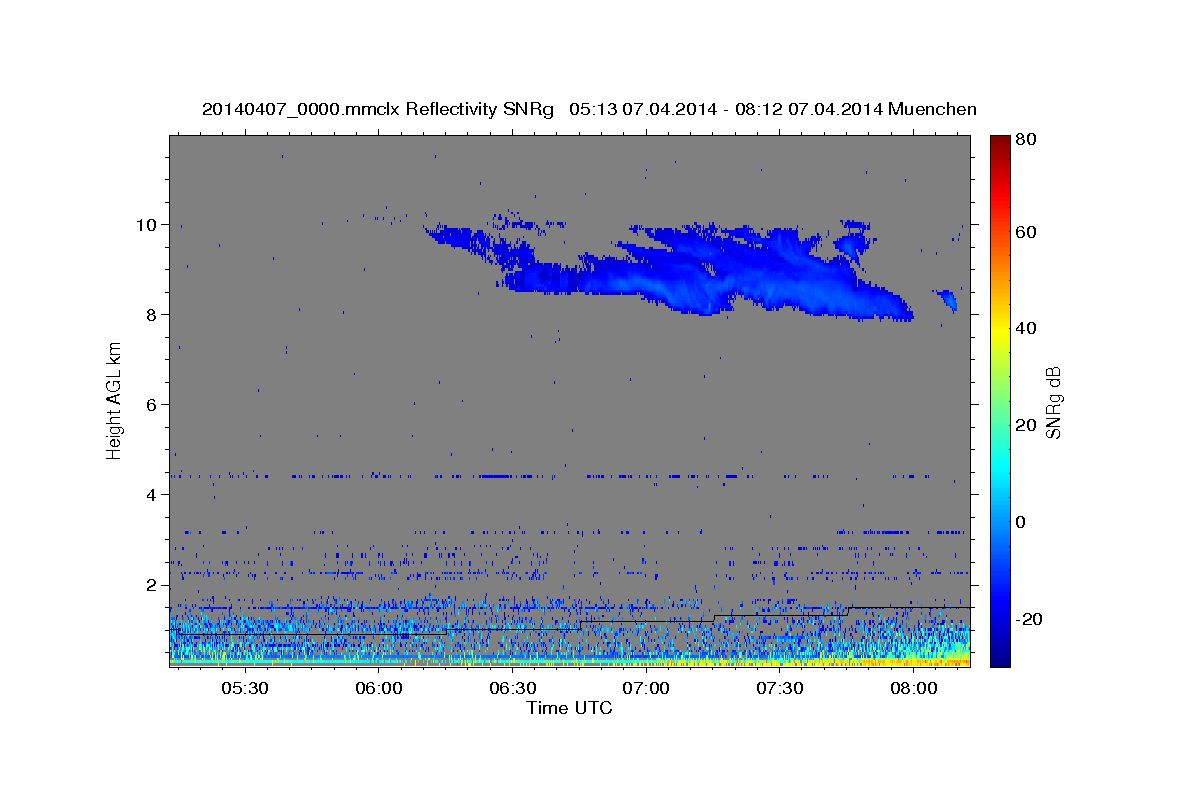
Task: Click the colorbar value 40
Action: (x=1025, y=328)
